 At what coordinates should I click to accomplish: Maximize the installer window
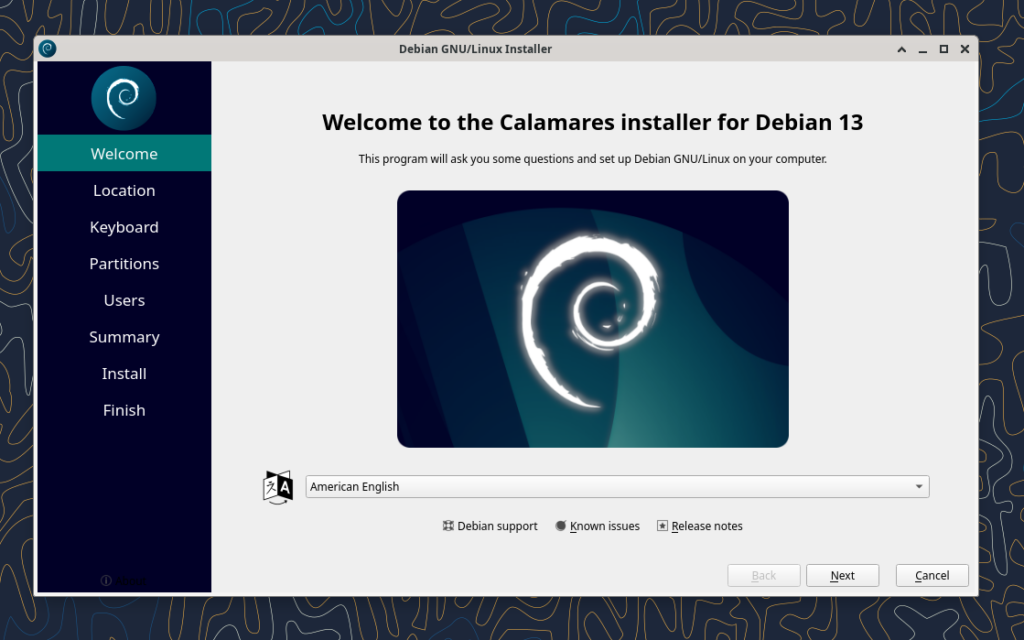pyautogui.click(x=944, y=49)
